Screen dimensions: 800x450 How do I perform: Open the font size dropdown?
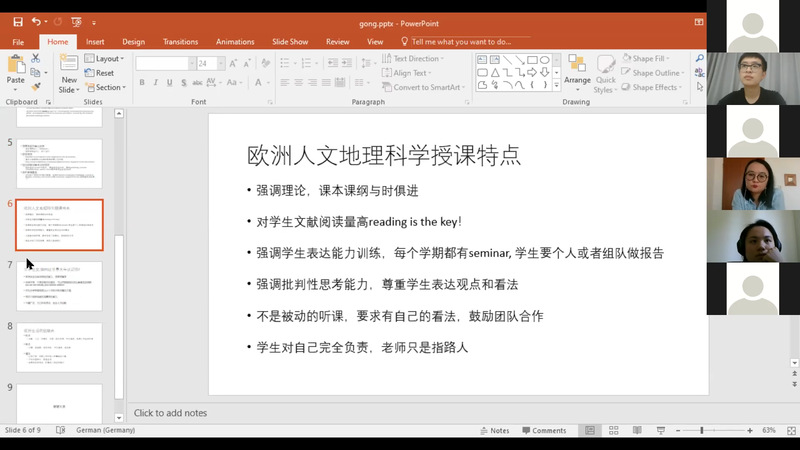point(222,63)
